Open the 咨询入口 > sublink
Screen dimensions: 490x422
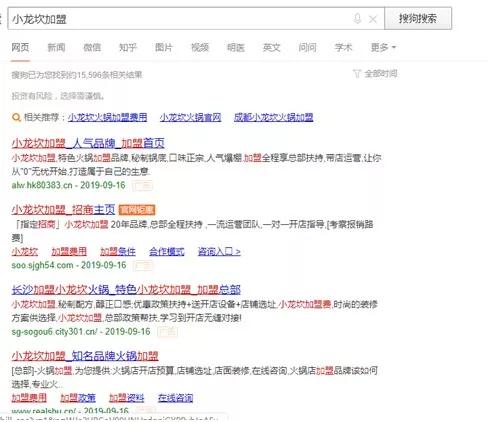[x=219, y=251]
